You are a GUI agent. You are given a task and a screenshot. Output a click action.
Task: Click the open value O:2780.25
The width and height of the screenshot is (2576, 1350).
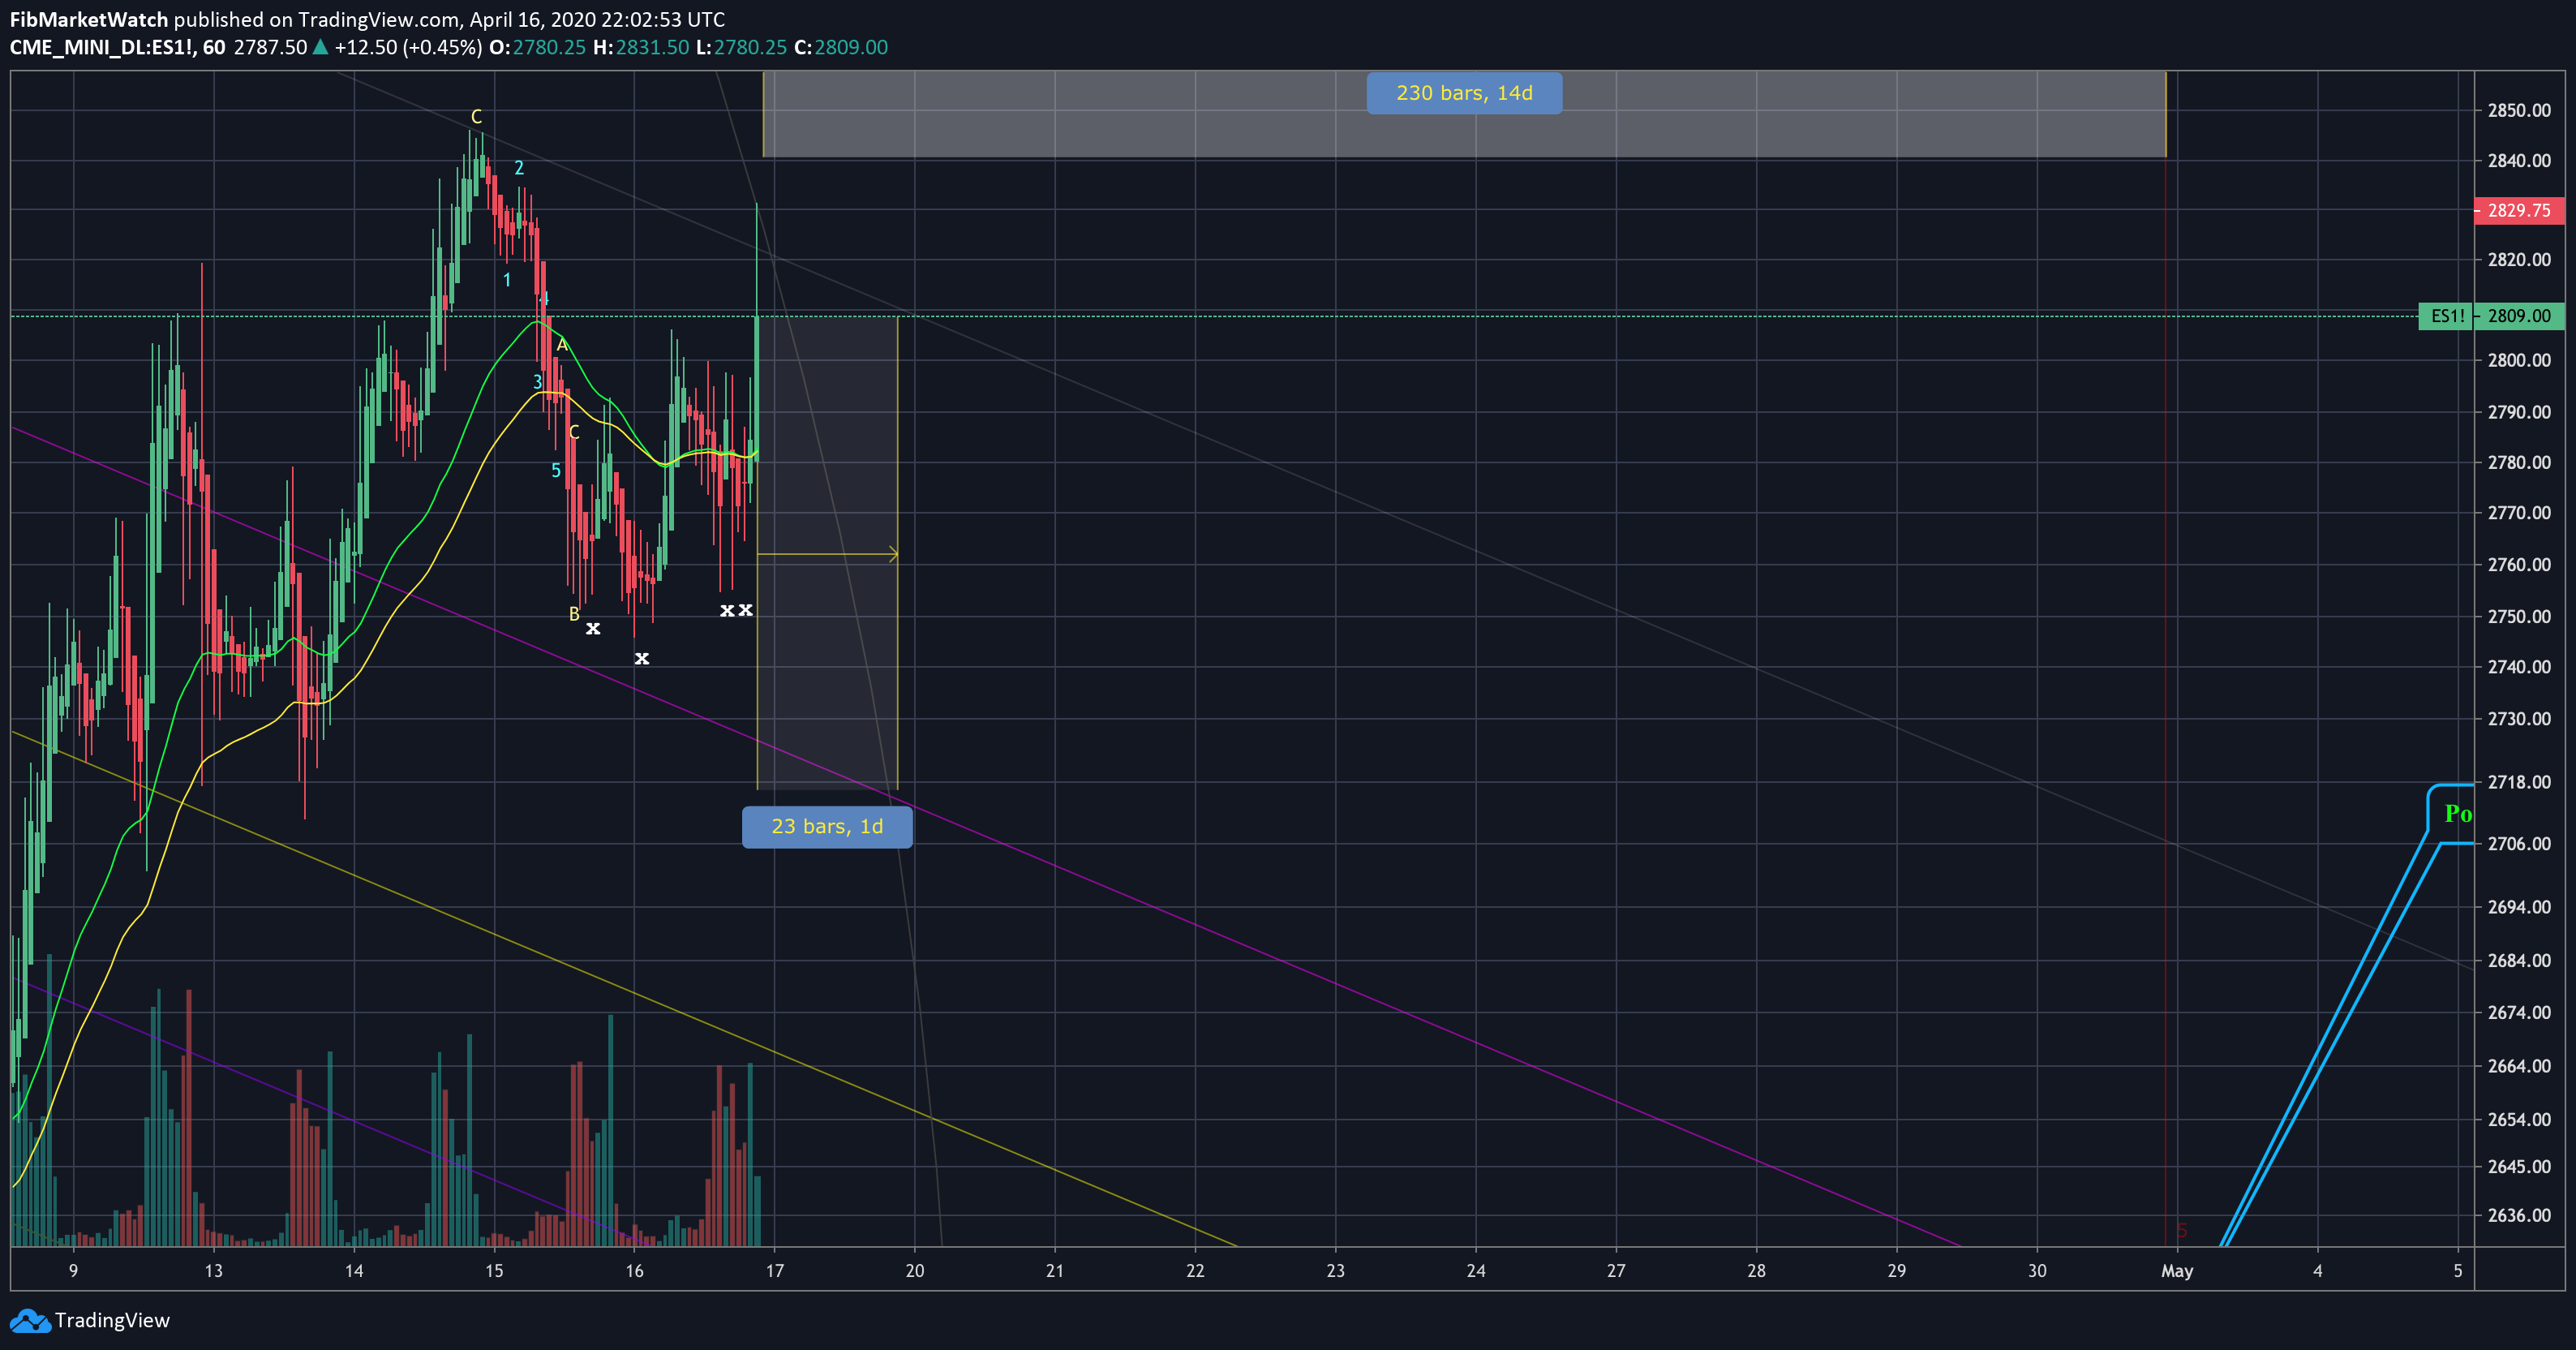pos(537,47)
